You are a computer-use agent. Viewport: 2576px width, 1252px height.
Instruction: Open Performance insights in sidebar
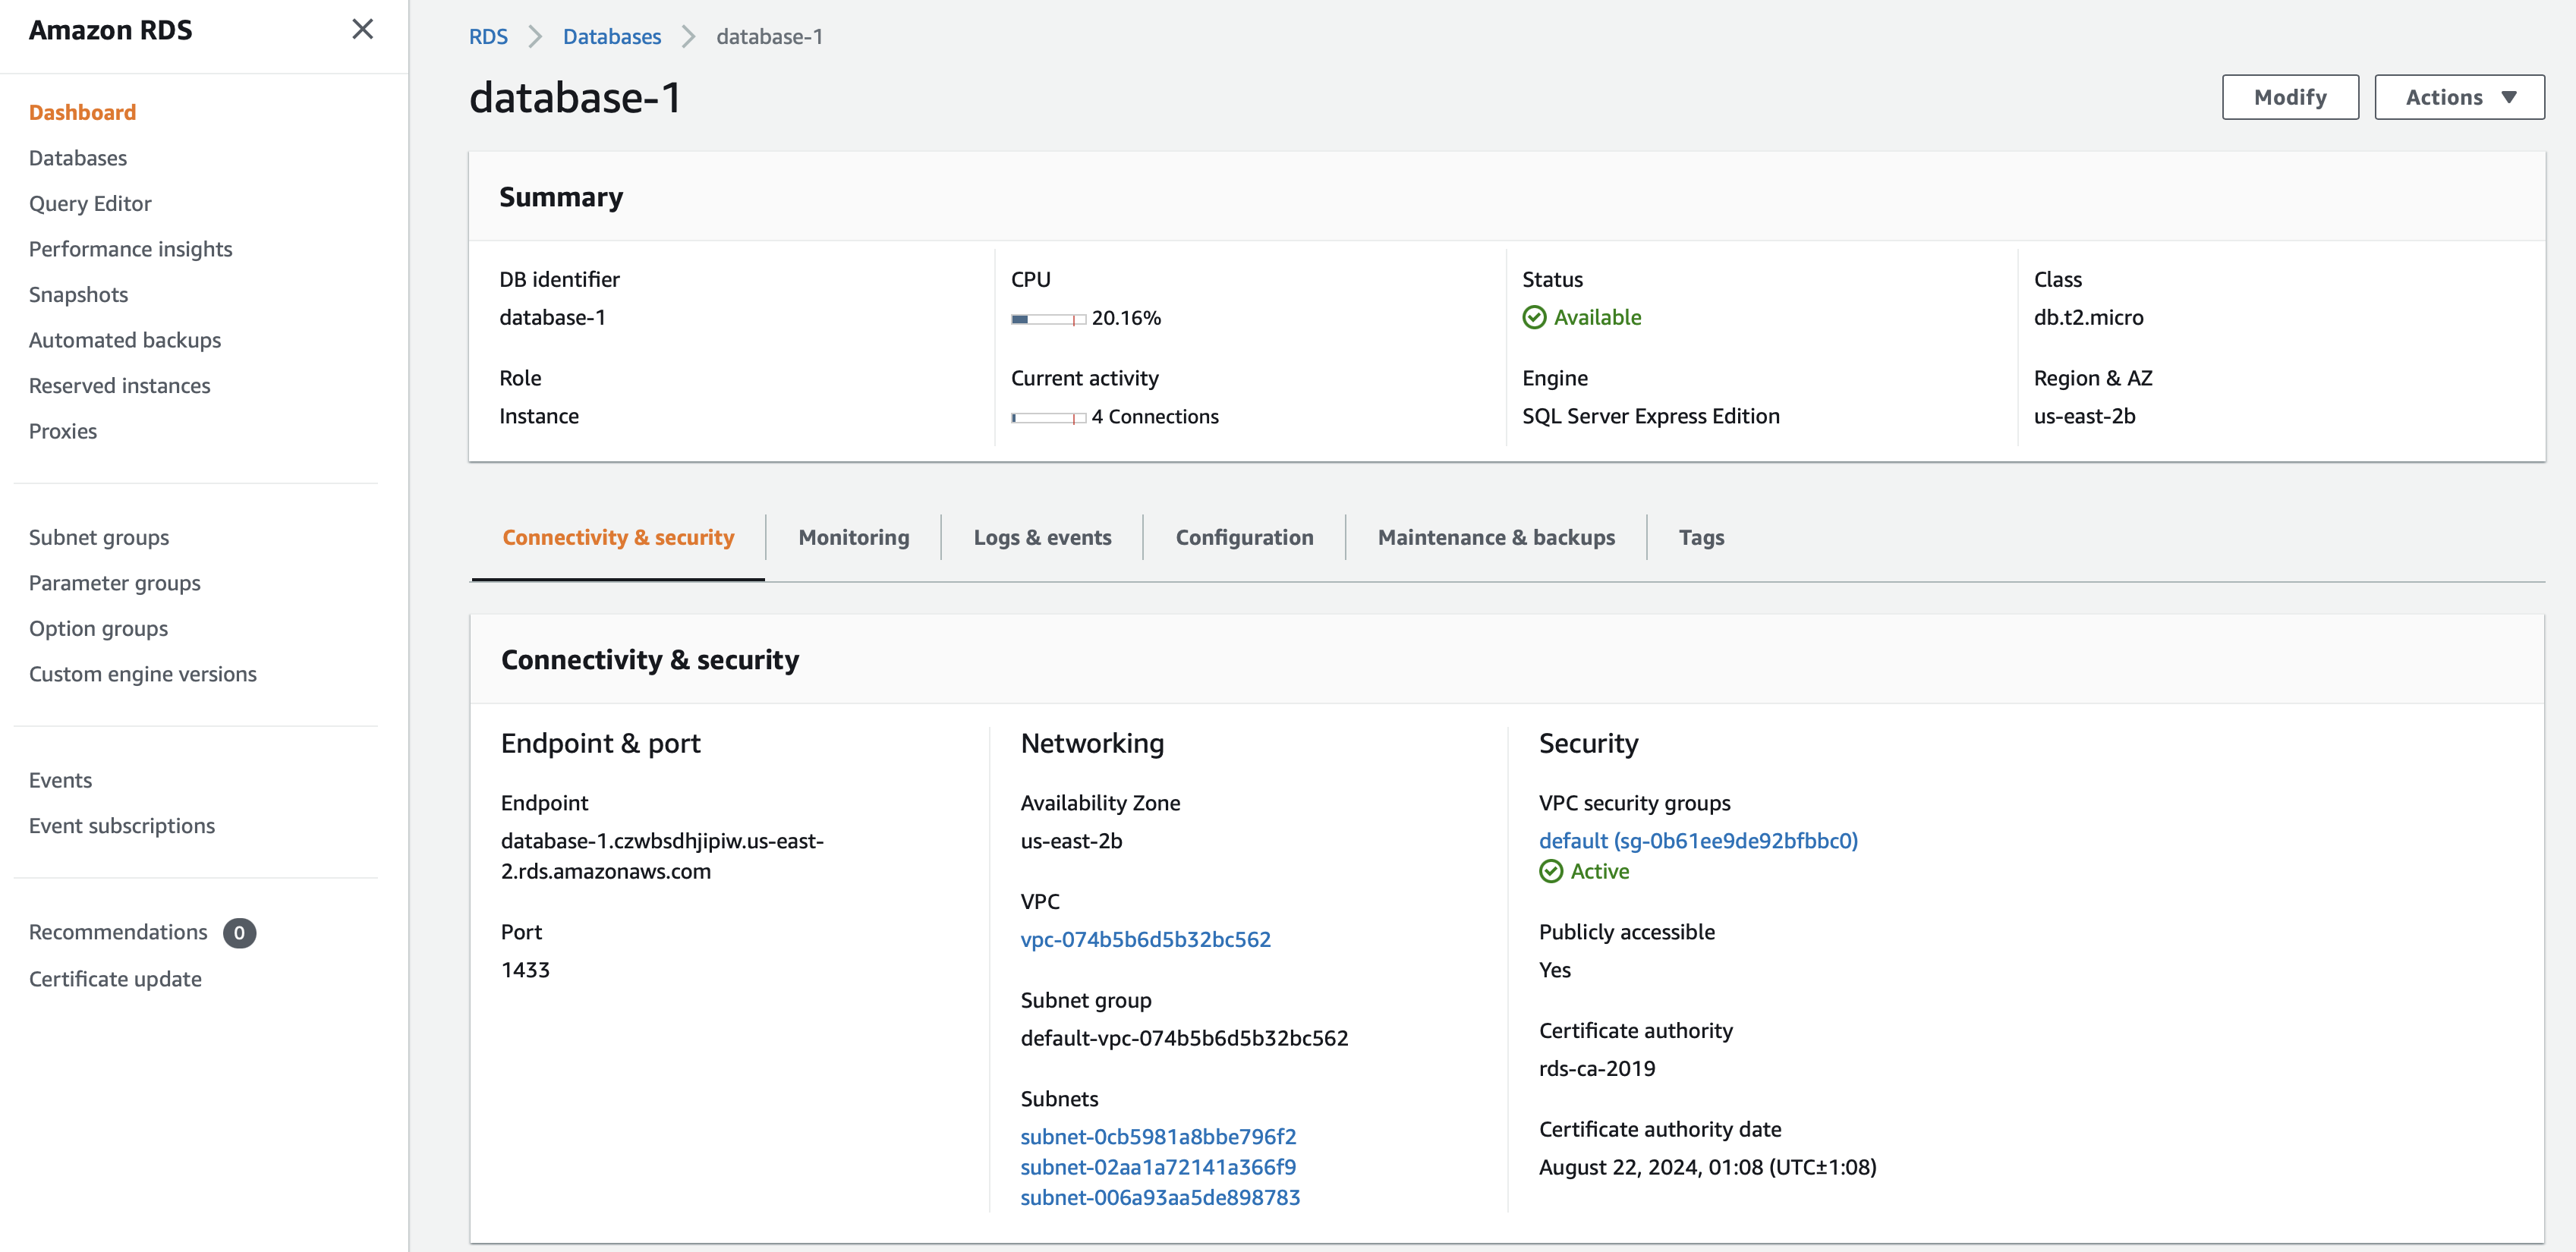click(130, 249)
